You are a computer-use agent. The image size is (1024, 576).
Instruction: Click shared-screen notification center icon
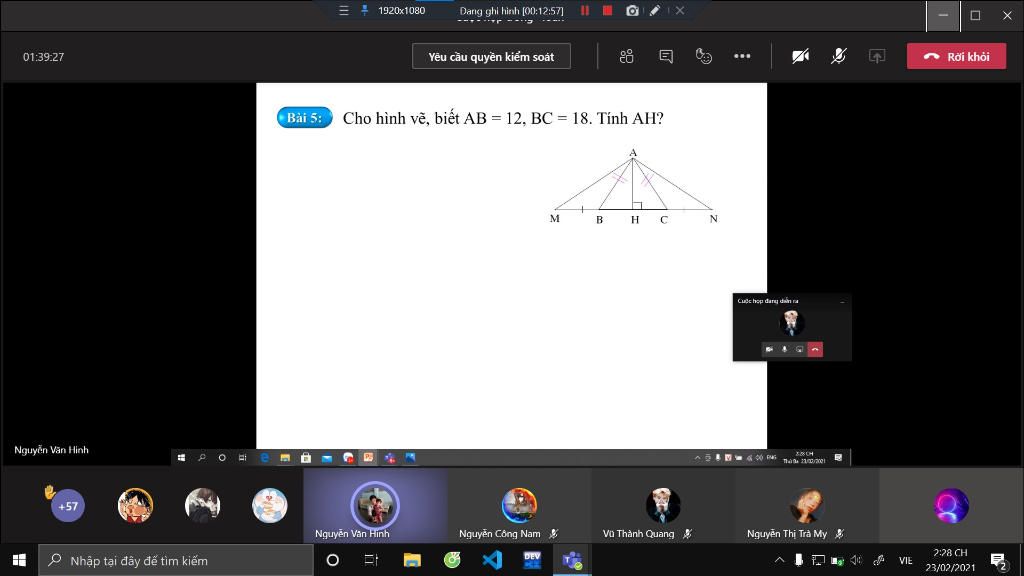pyautogui.click(x=839, y=458)
